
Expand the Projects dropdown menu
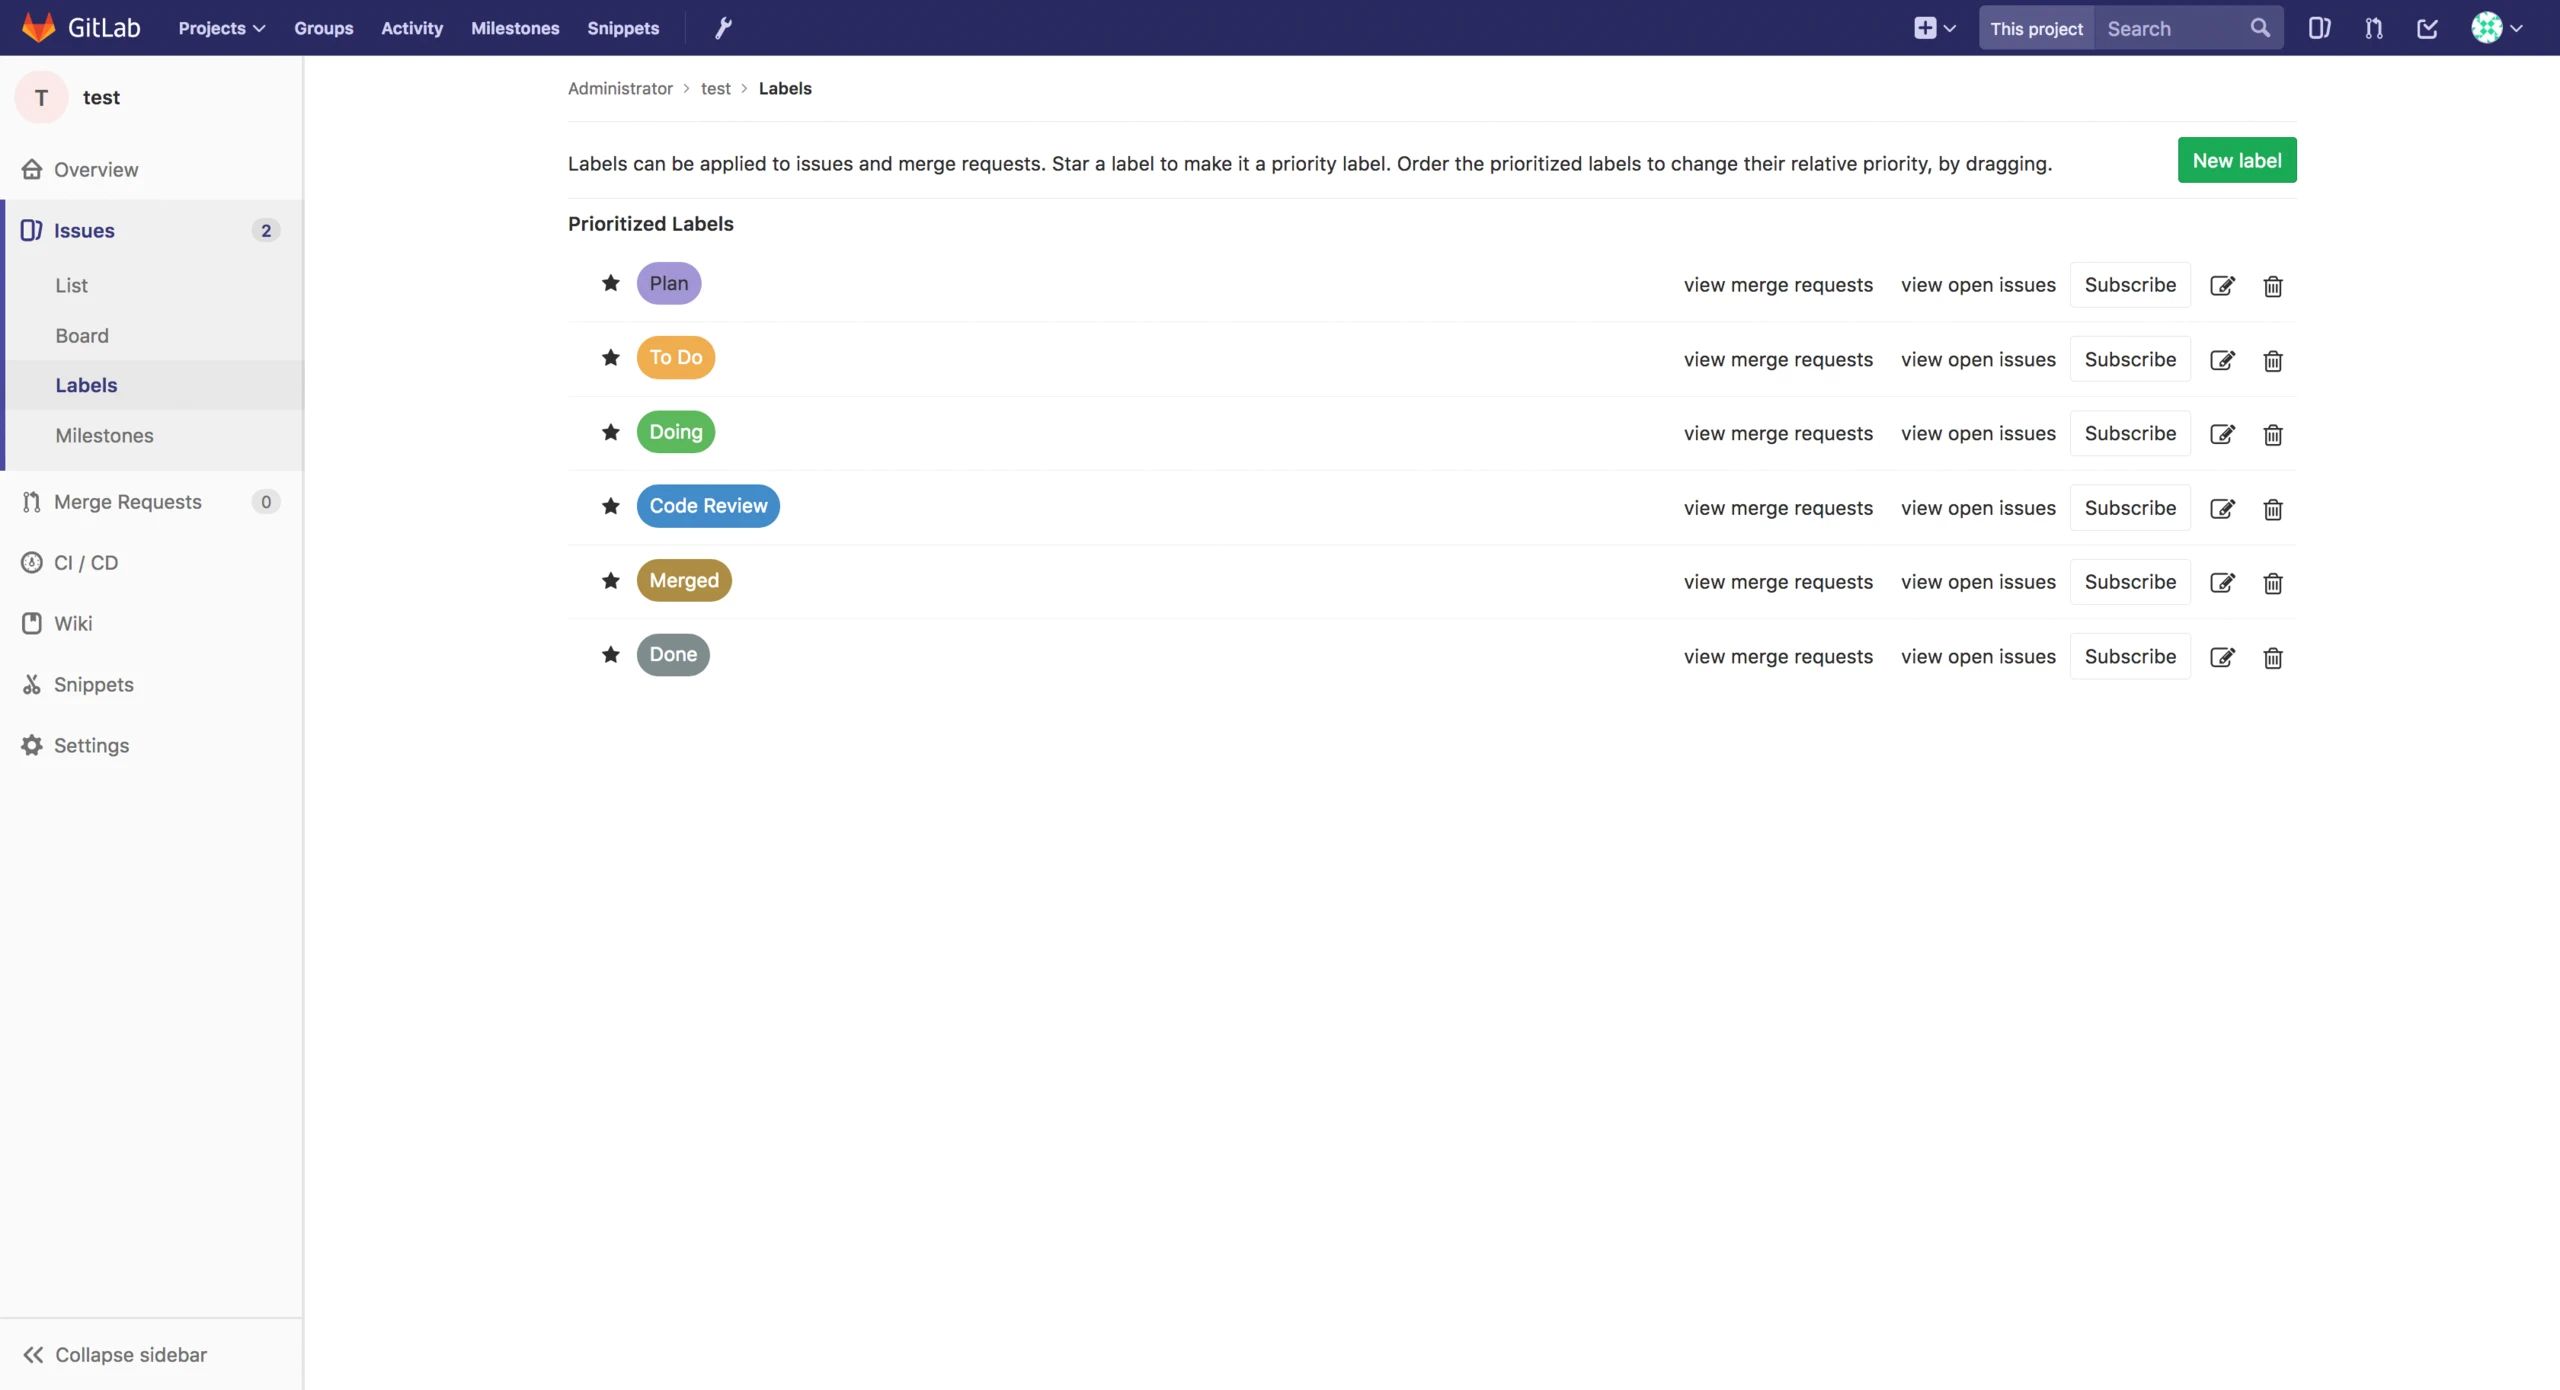pyautogui.click(x=221, y=28)
